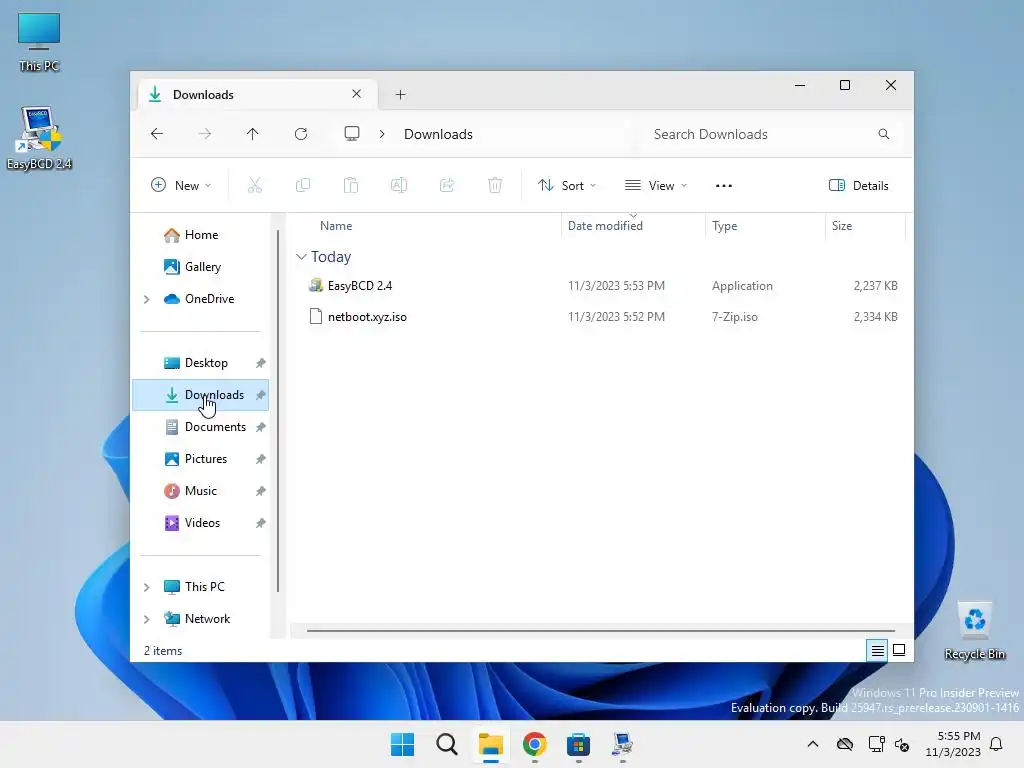The width and height of the screenshot is (1024, 768).
Task: Open Videos in navigation pane
Action: click(x=200, y=523)
